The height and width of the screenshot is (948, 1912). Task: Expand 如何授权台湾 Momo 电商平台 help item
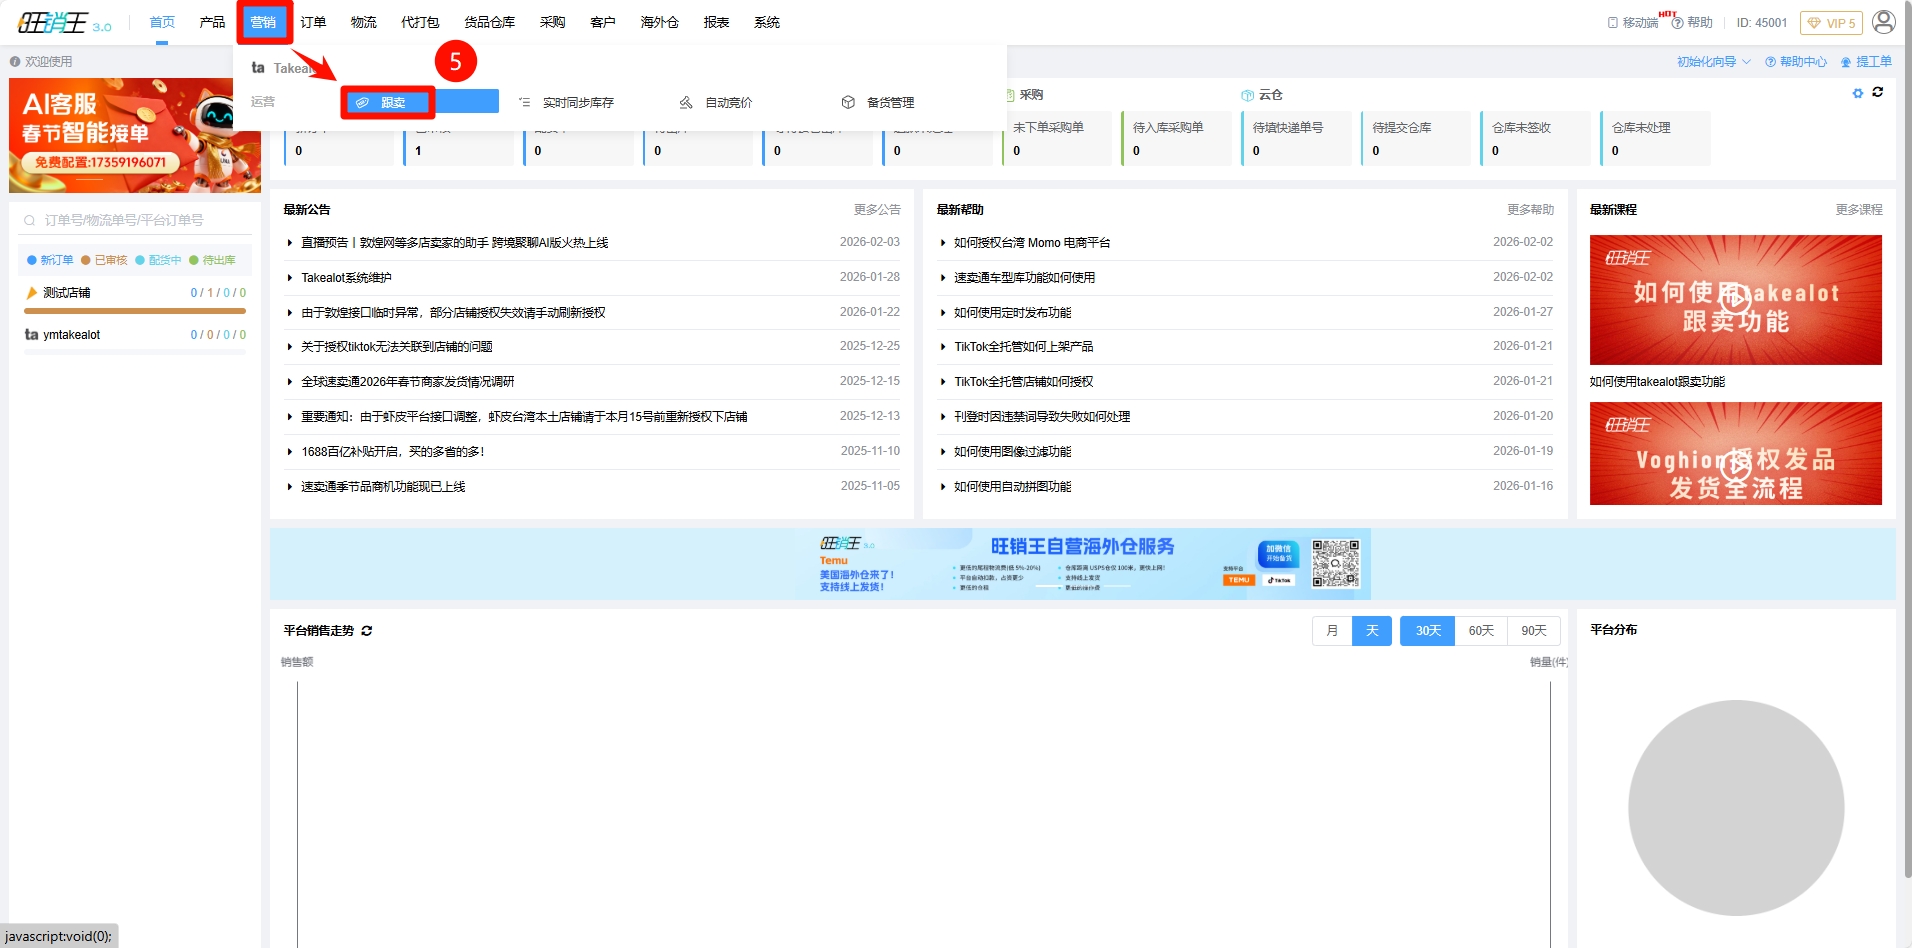click(x=943, y=243)
